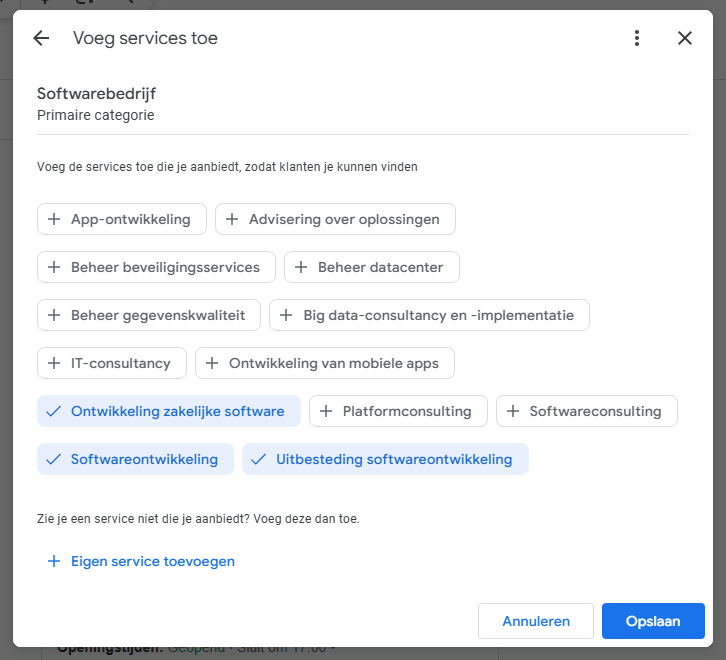Click Eigen service toevoegen link
The width and height of the screenshot is (726, 660).
(x=153, y=561)
